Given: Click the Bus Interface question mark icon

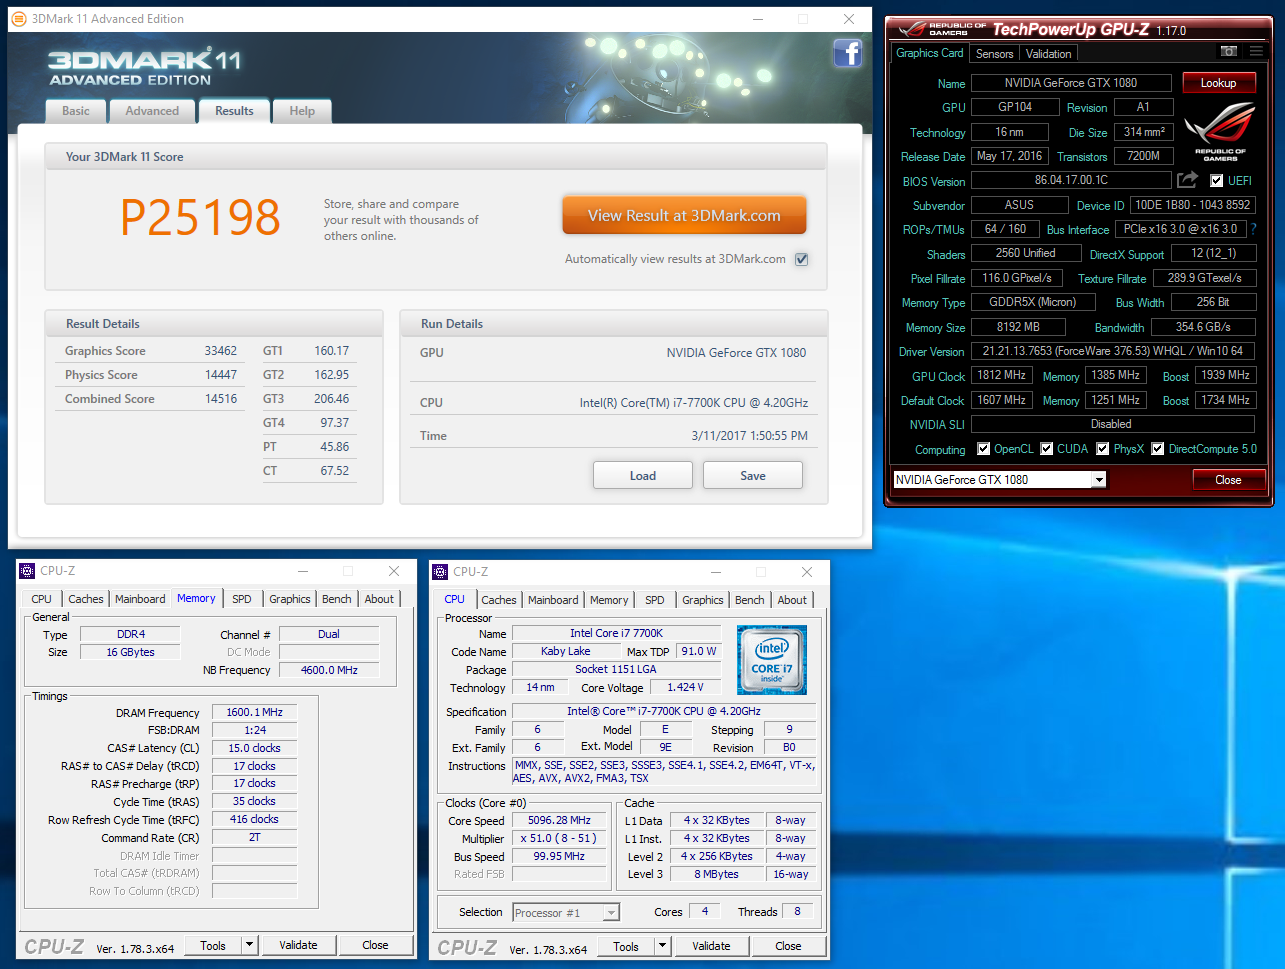Looking at the screenshot, I should pos(1253,229).
